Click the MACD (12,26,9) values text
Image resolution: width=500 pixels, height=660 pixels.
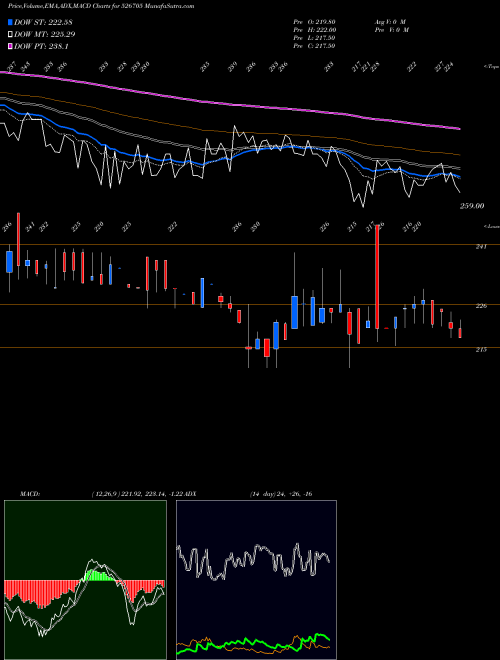(x=136, y=493)
